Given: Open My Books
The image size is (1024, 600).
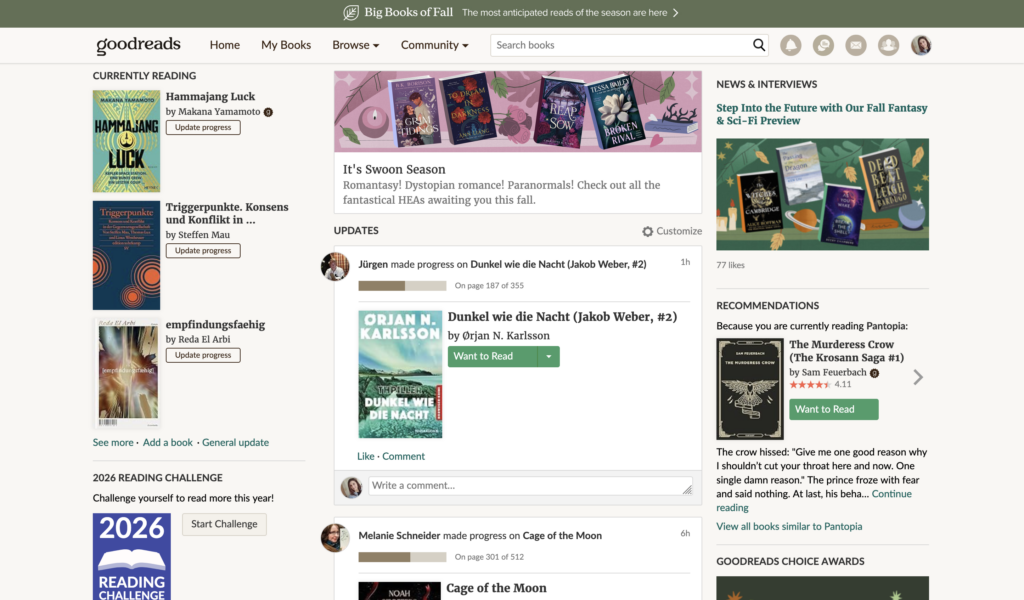Looking at the screenshot, I should pos(286,45).
